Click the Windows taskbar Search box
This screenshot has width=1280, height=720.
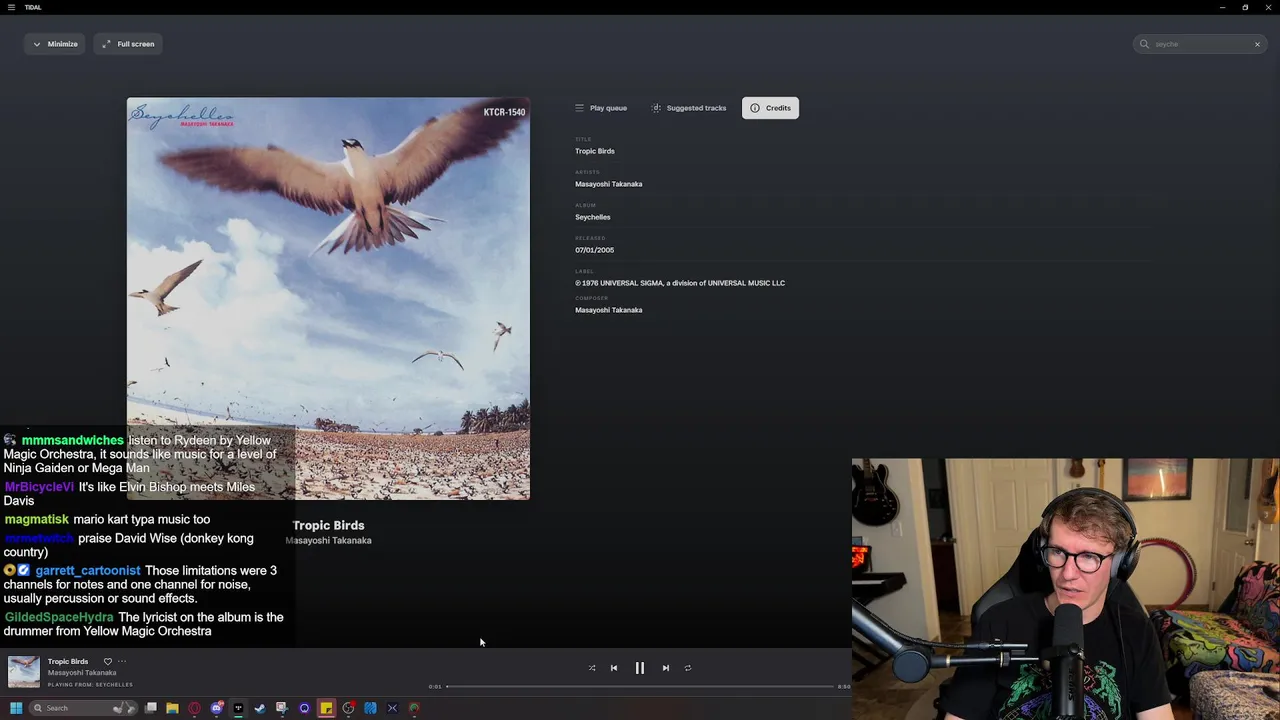[82, 708]
